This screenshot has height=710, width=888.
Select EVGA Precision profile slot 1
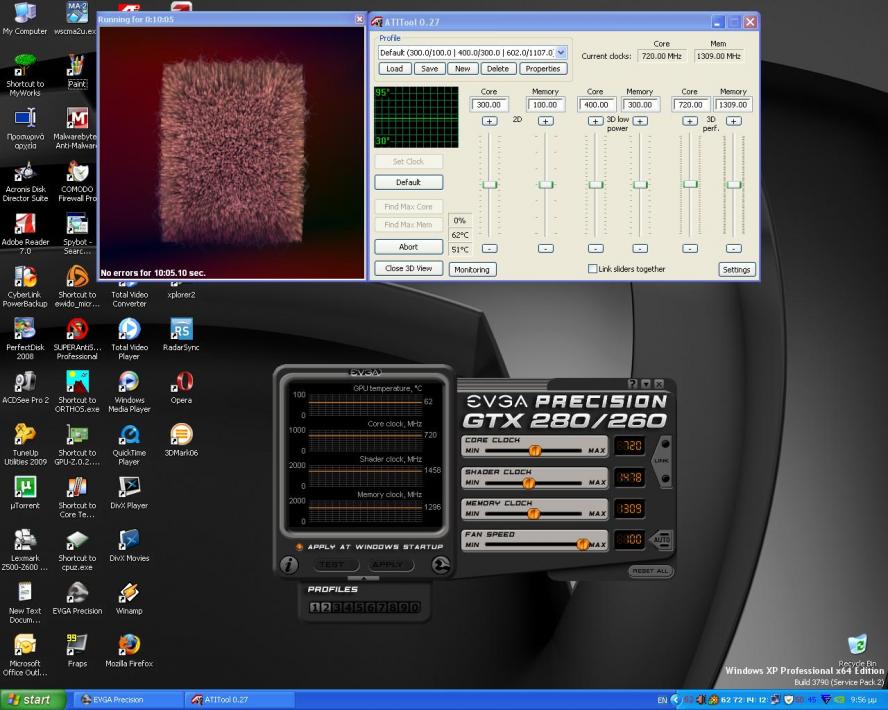[x=315, y=608]
